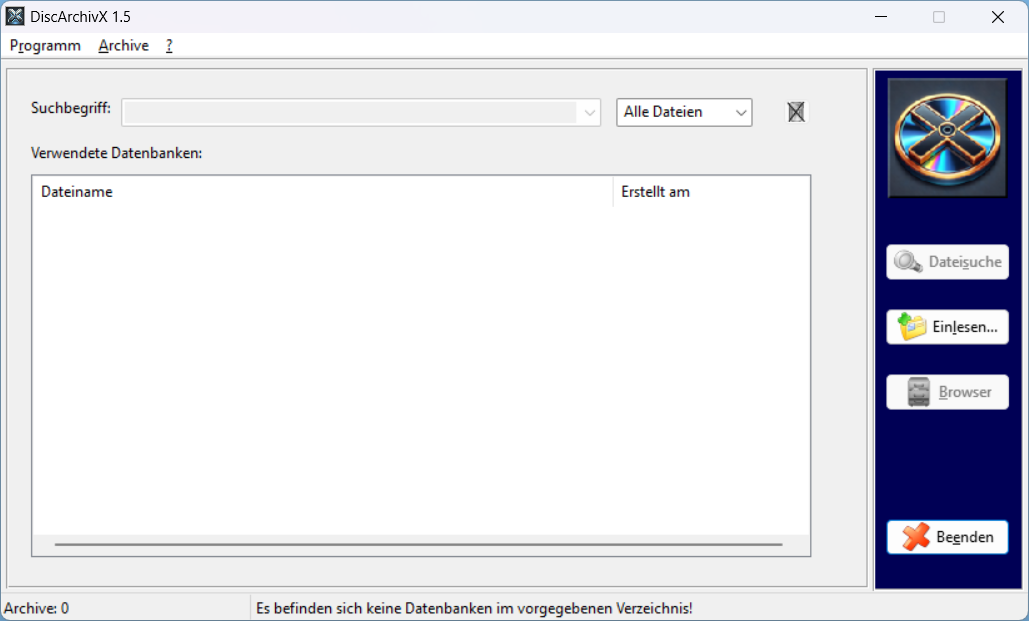This screenshot has width=1029, height=621.
Task: Sort by the Erstellt am column header
Action: [x=710, y=192]
